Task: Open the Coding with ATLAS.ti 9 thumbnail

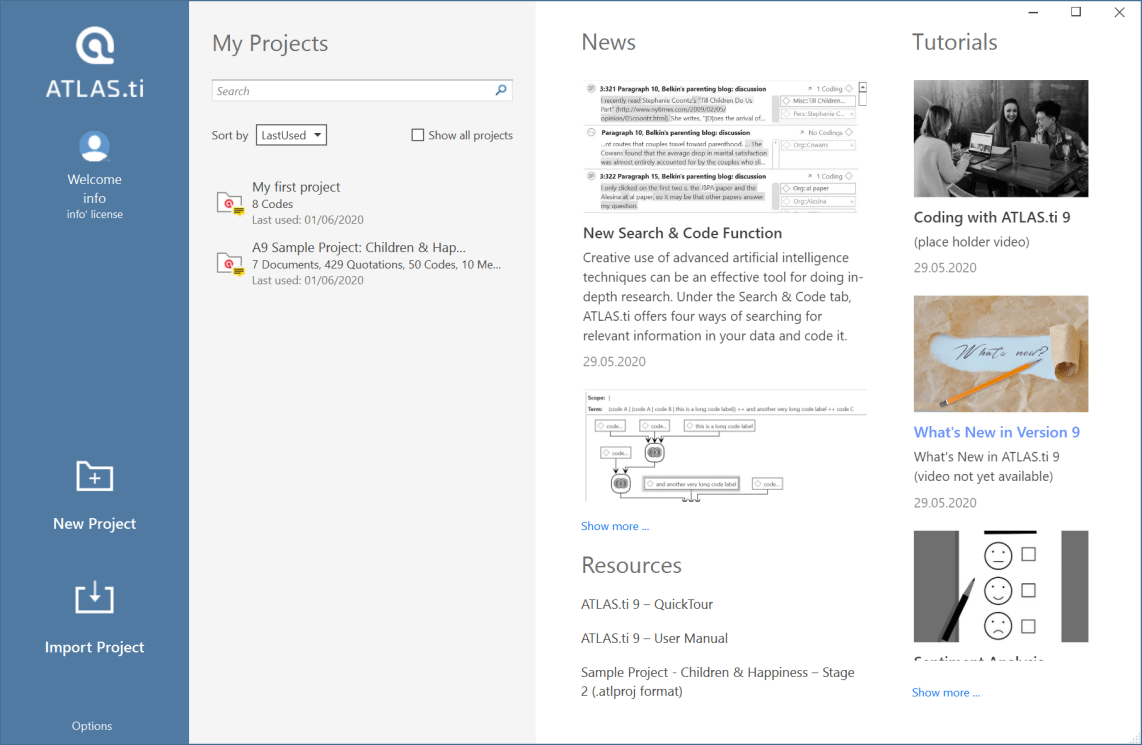Action: click(x=1001, y=139)
